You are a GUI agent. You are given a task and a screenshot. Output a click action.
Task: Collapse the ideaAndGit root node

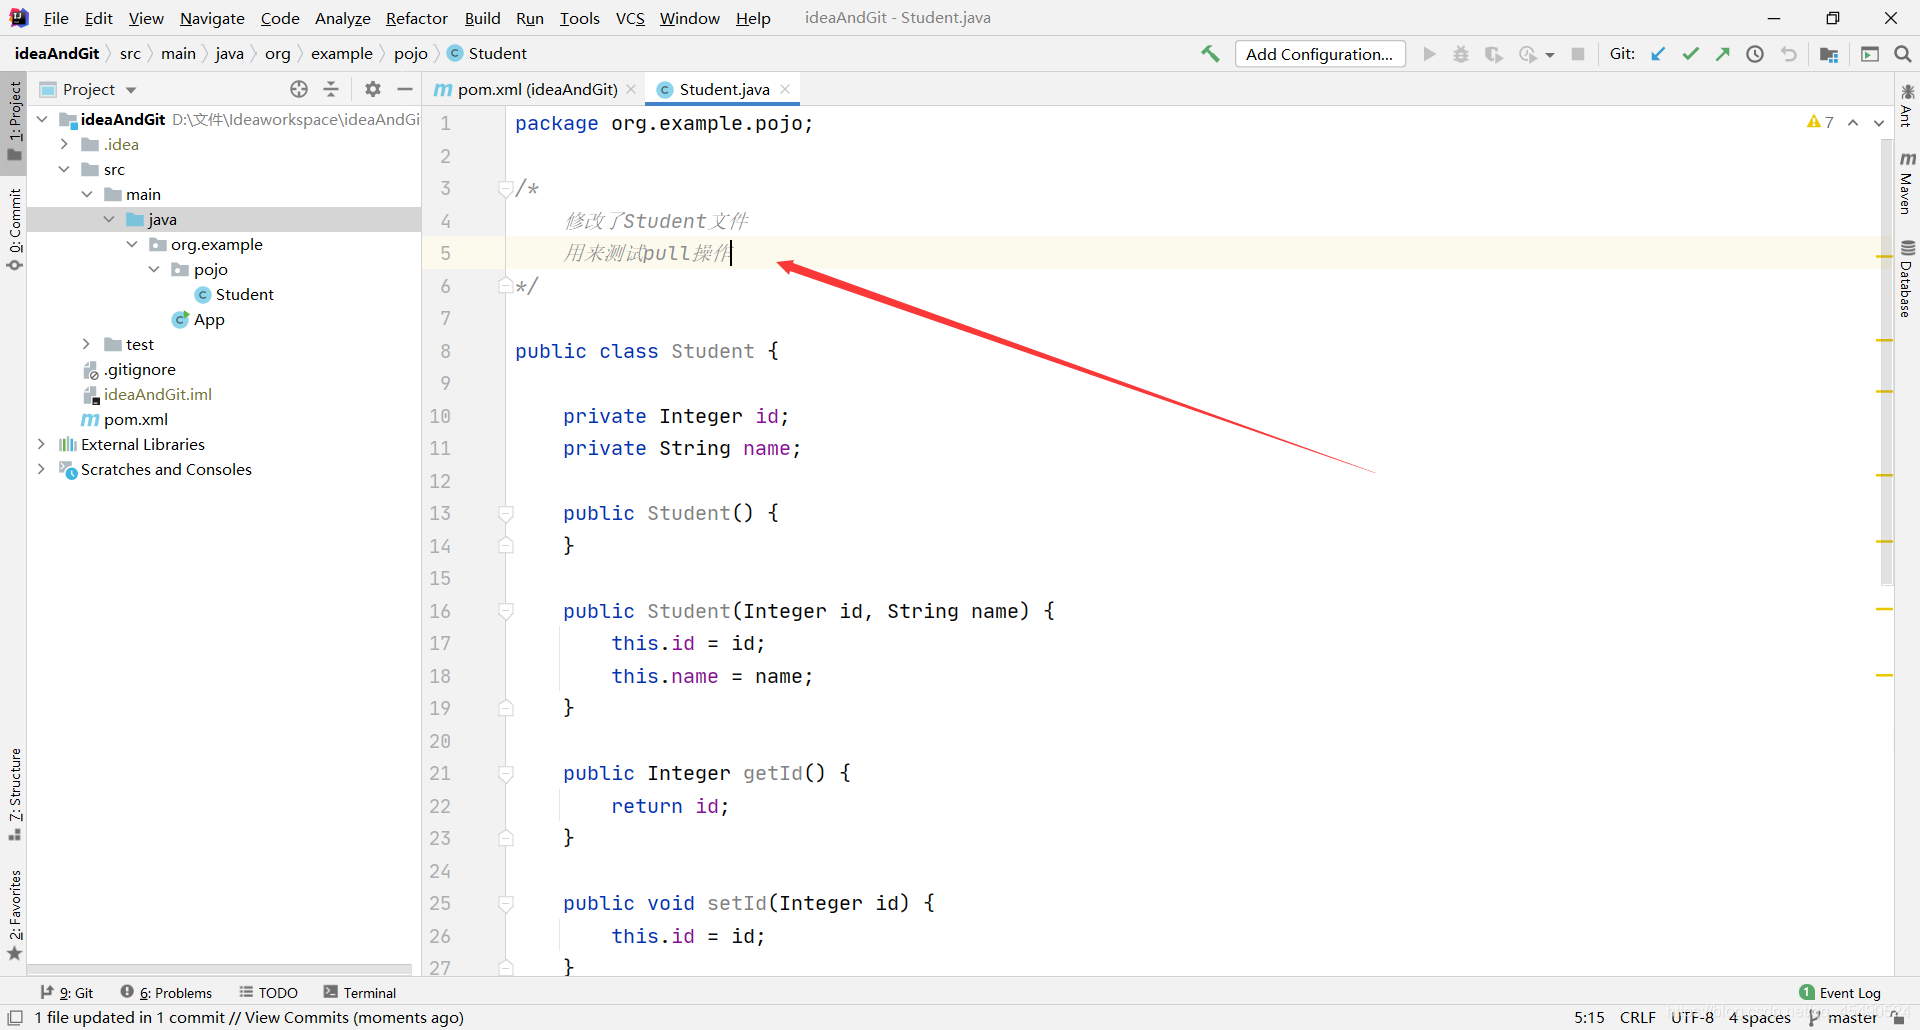click(x=42, y=119)
